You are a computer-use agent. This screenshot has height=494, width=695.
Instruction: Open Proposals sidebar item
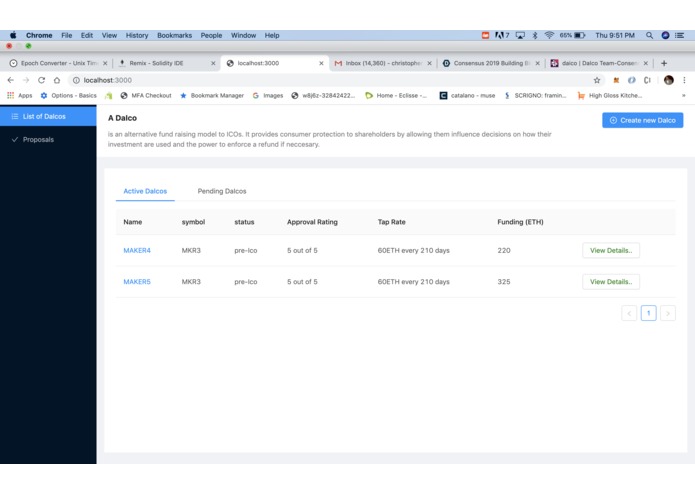pyautogui.click(x=48, y=140)
